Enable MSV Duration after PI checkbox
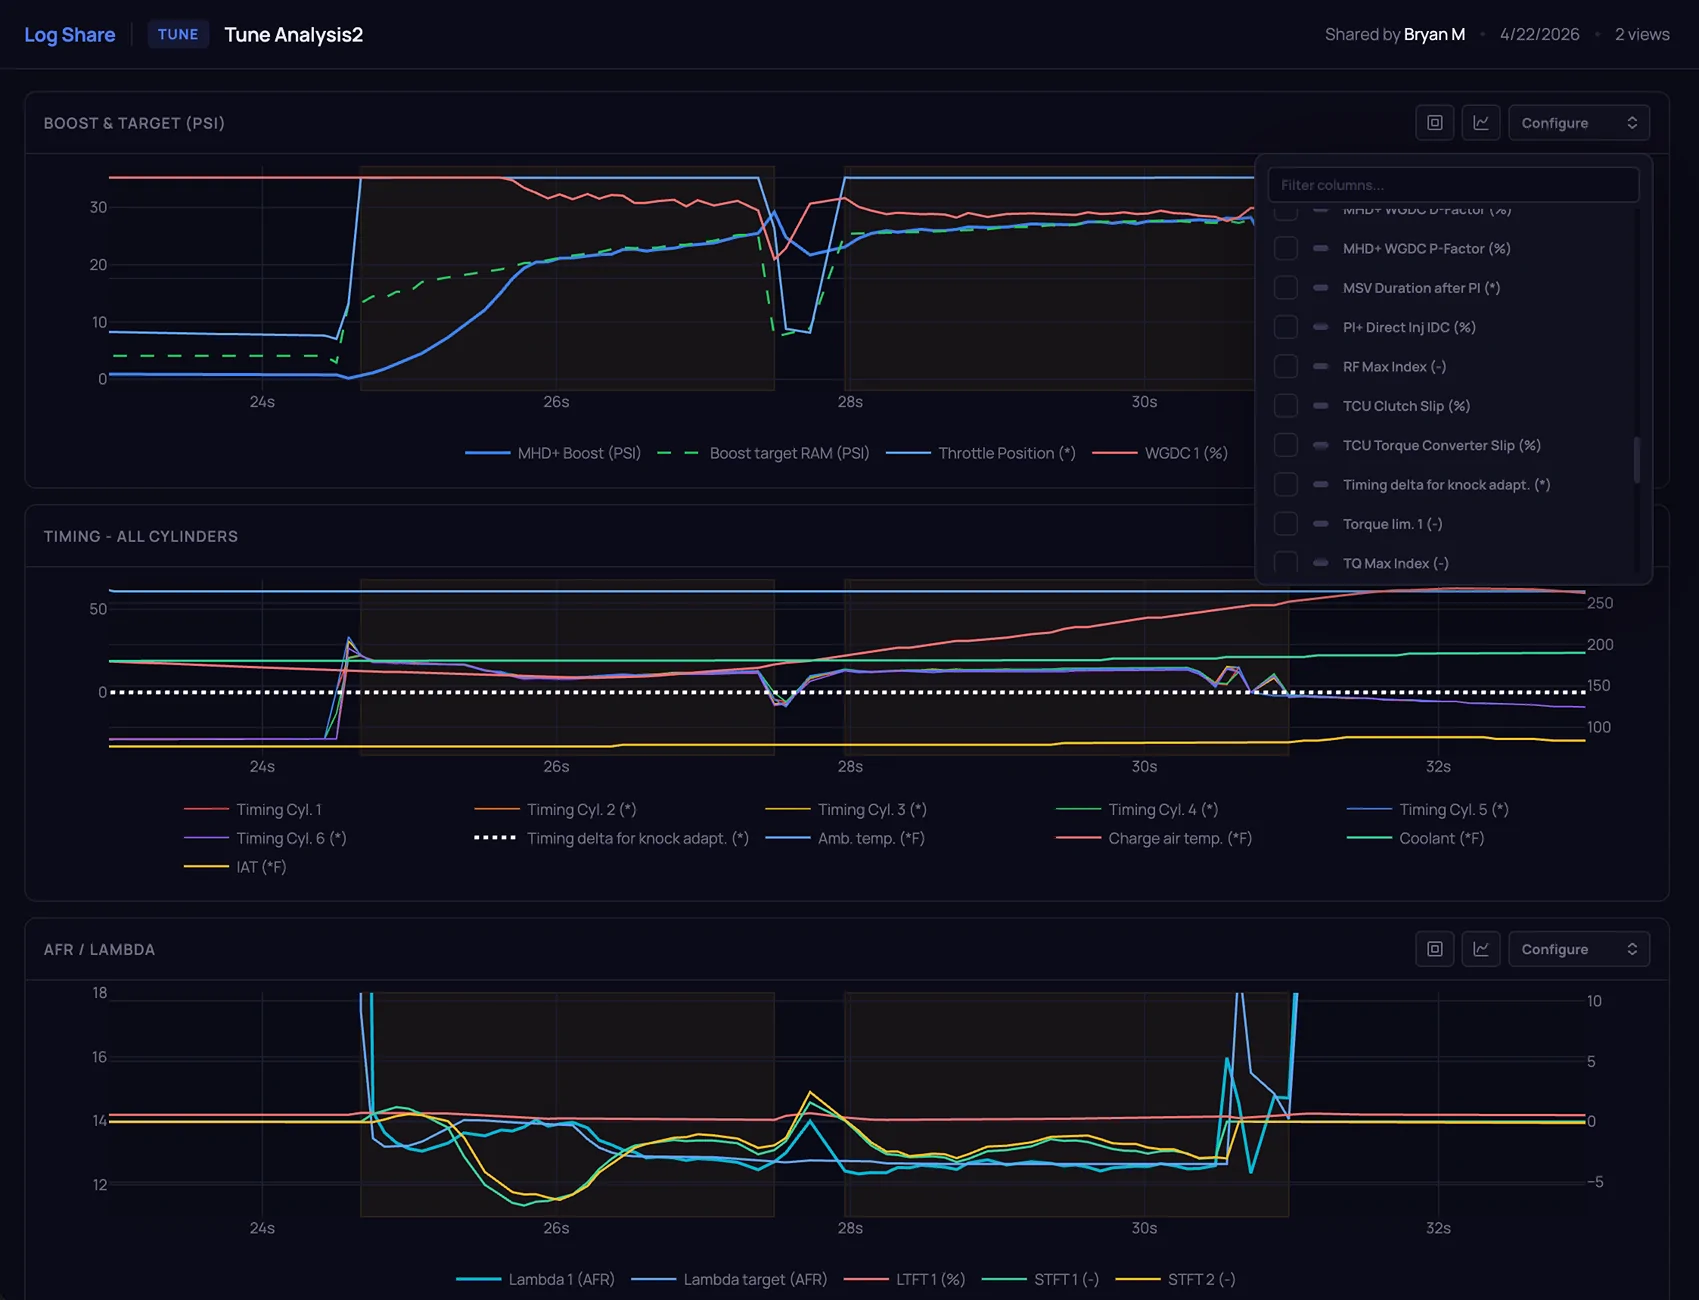 pos(1286,288)
